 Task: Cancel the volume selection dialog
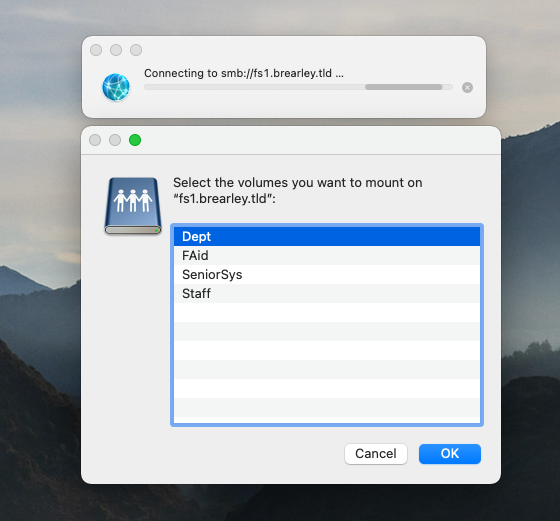point(376,454)
